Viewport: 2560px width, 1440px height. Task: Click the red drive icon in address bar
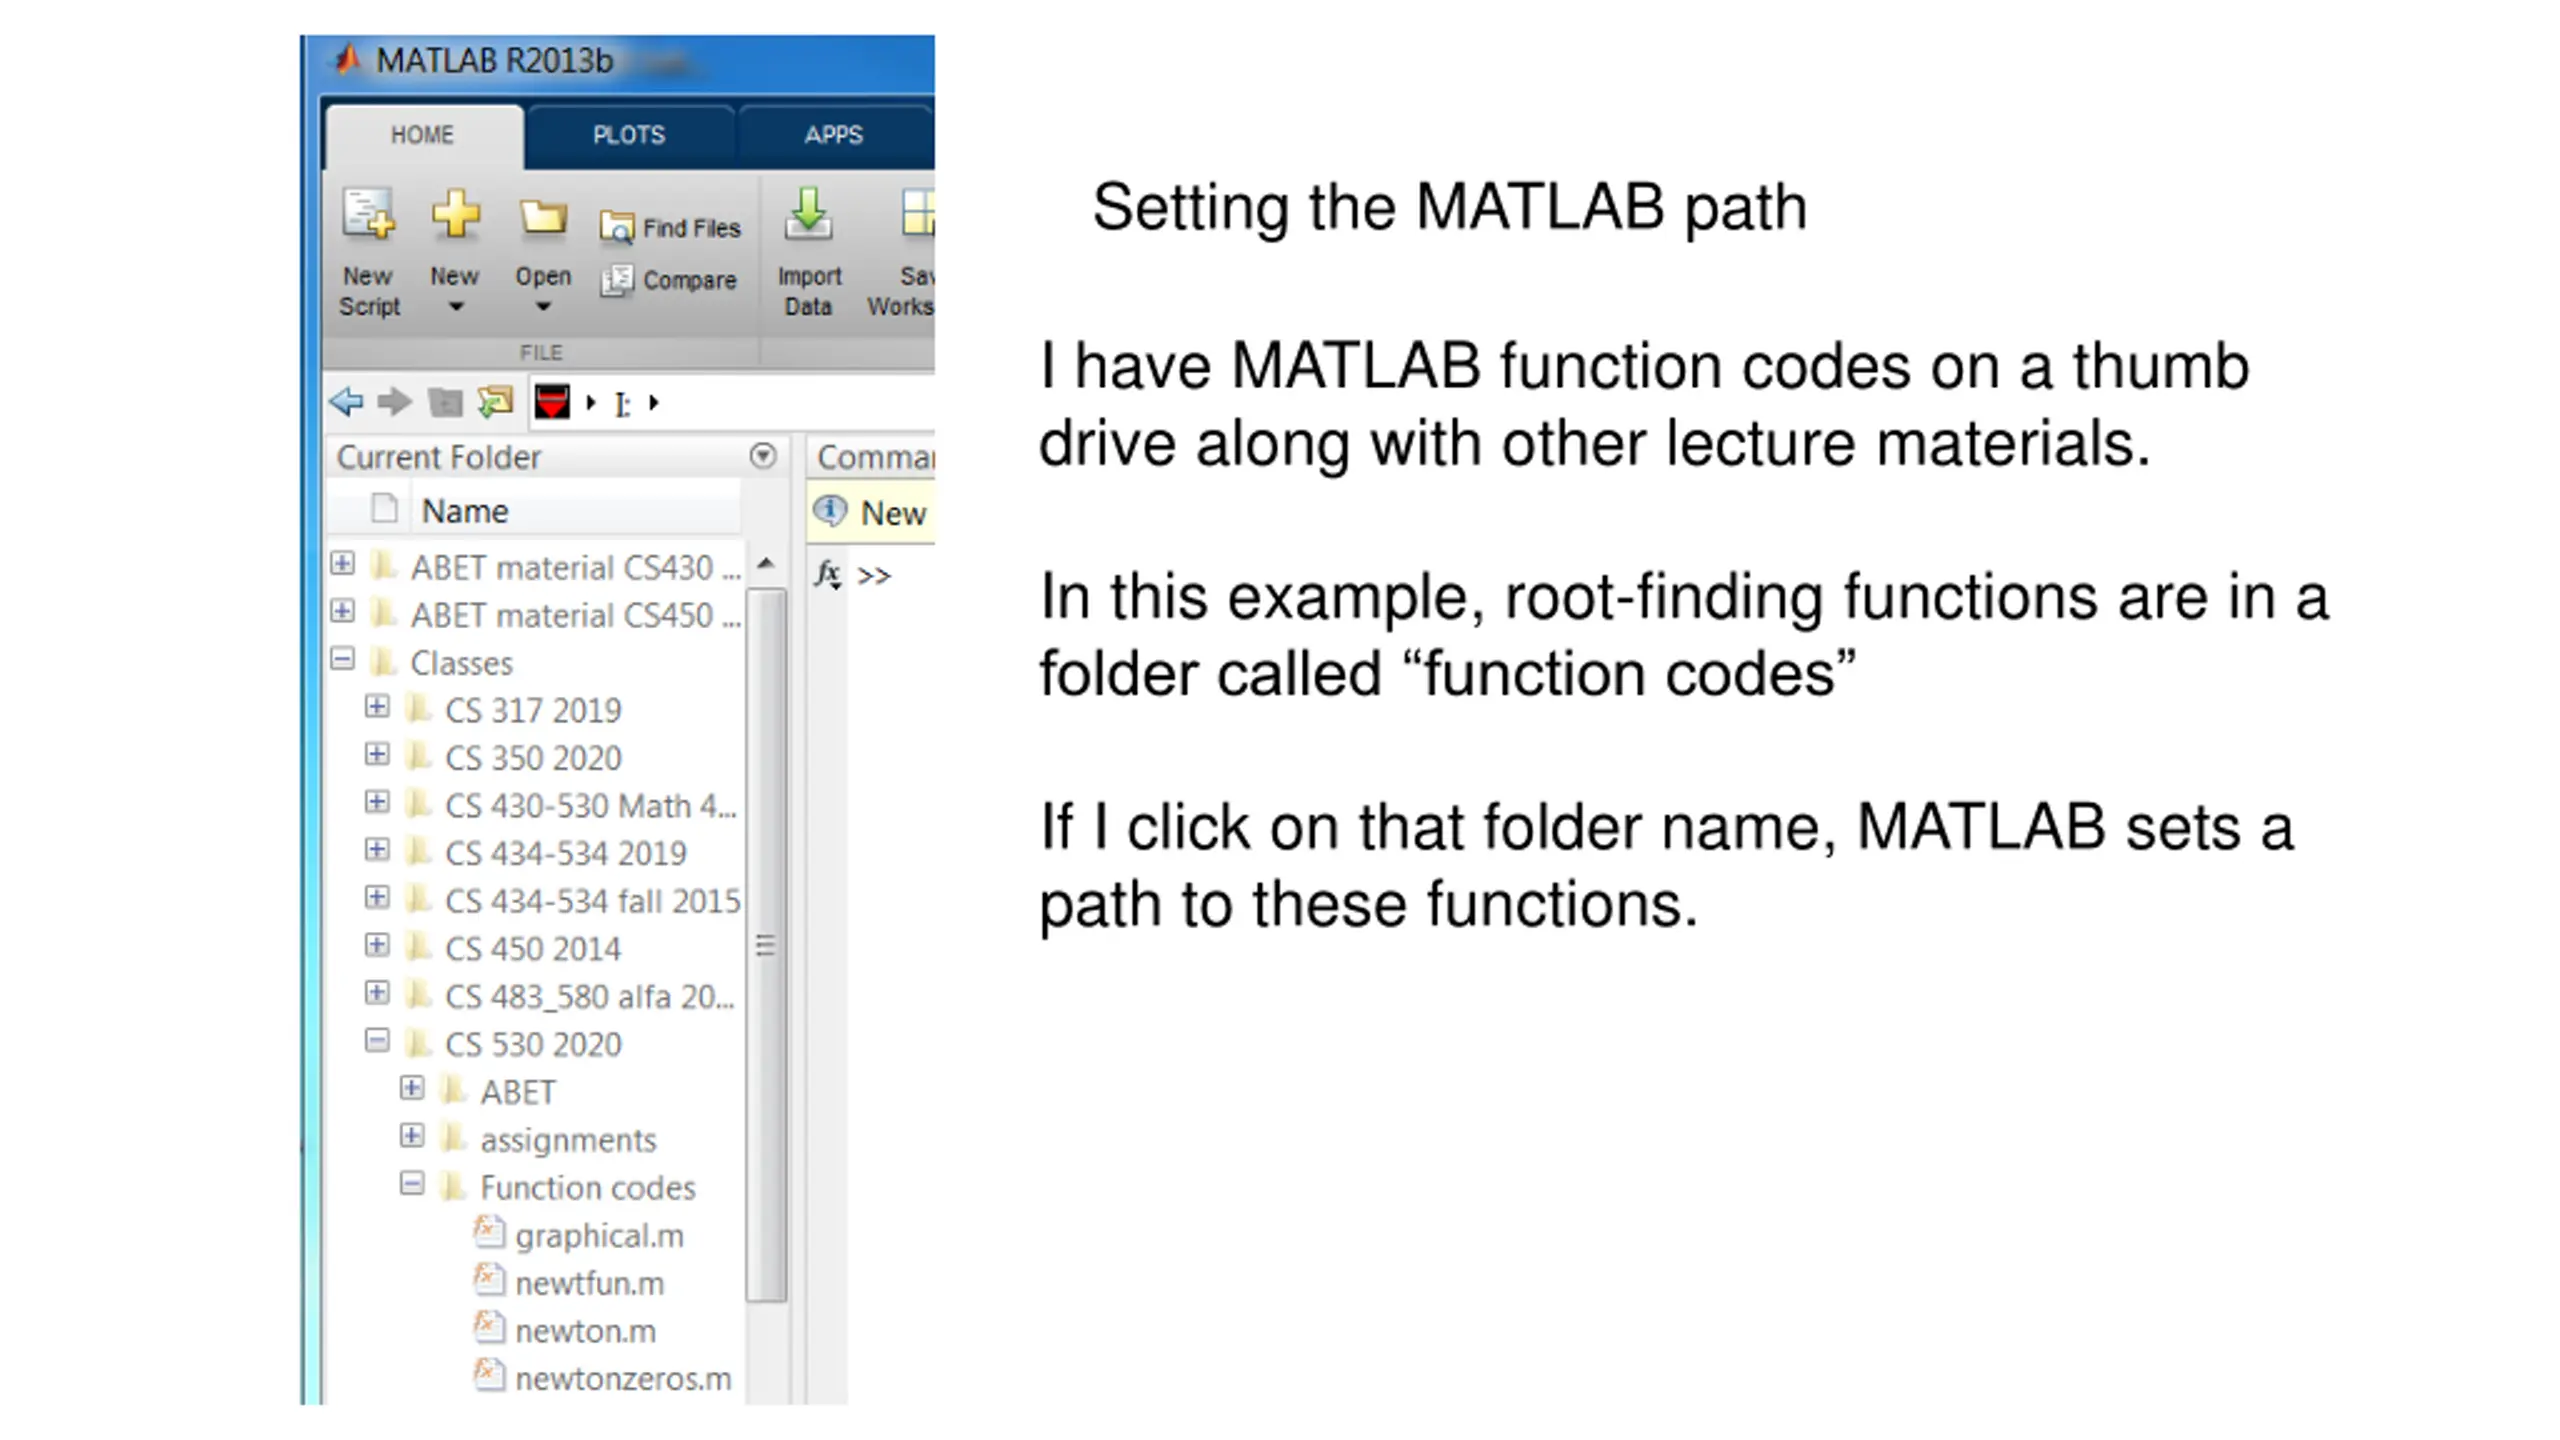pyautogui.click(x=552, y=402)
